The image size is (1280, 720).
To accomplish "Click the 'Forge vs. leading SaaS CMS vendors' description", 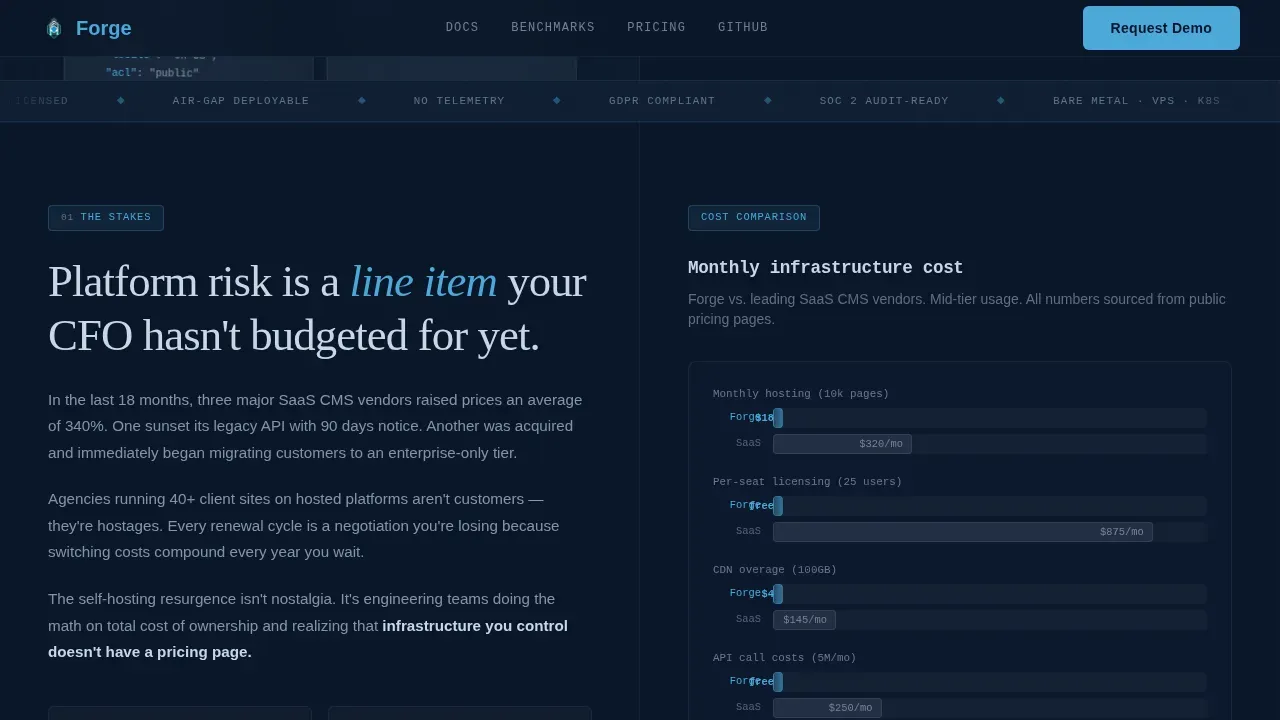I will (x=957, y=309).
